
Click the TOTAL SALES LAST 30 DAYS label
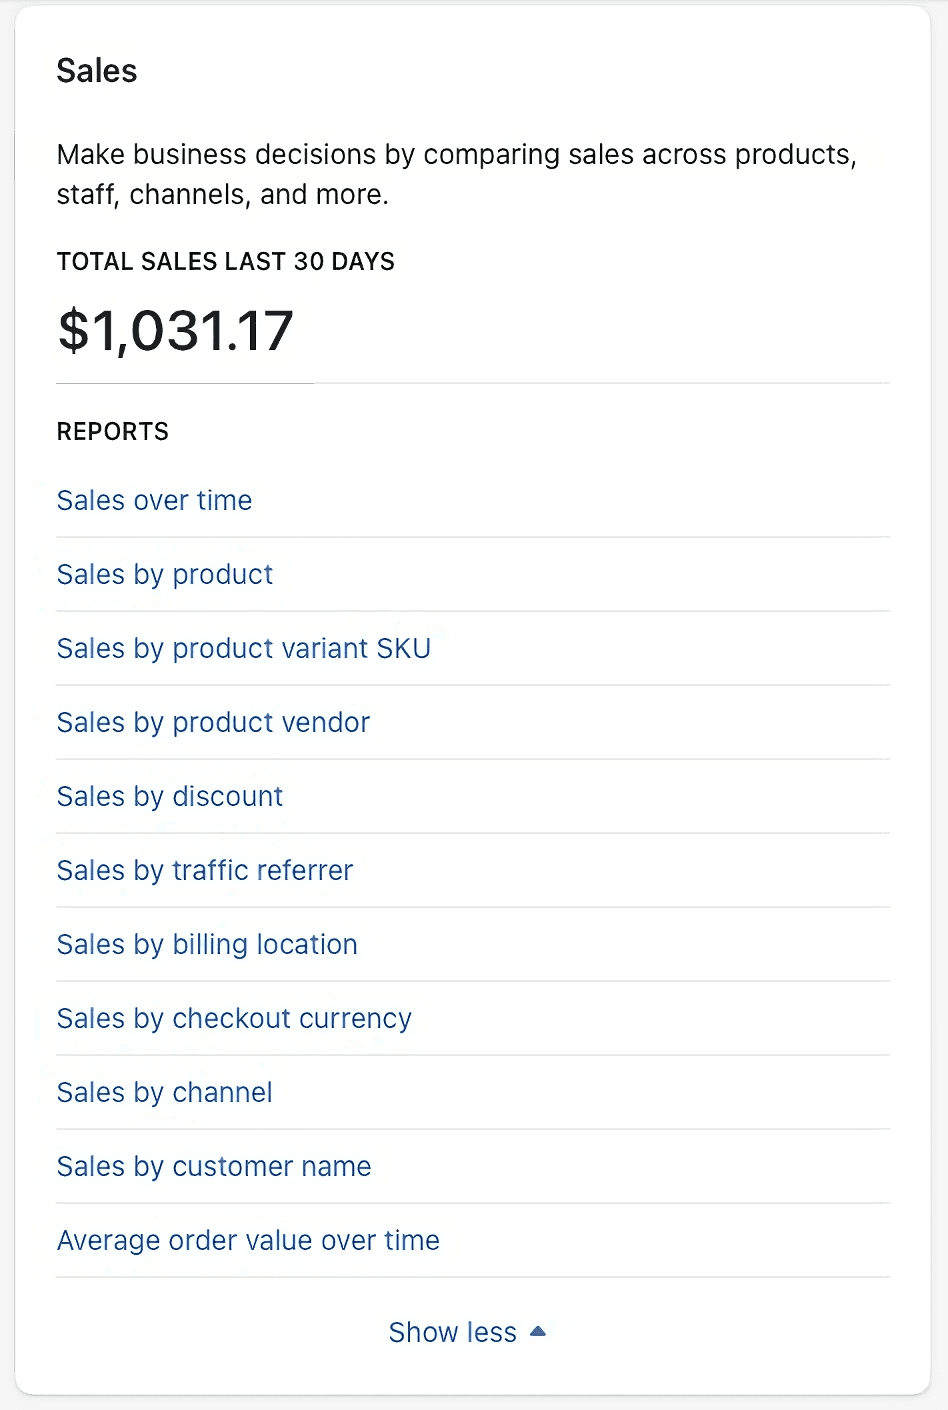[x=226, y=262]
